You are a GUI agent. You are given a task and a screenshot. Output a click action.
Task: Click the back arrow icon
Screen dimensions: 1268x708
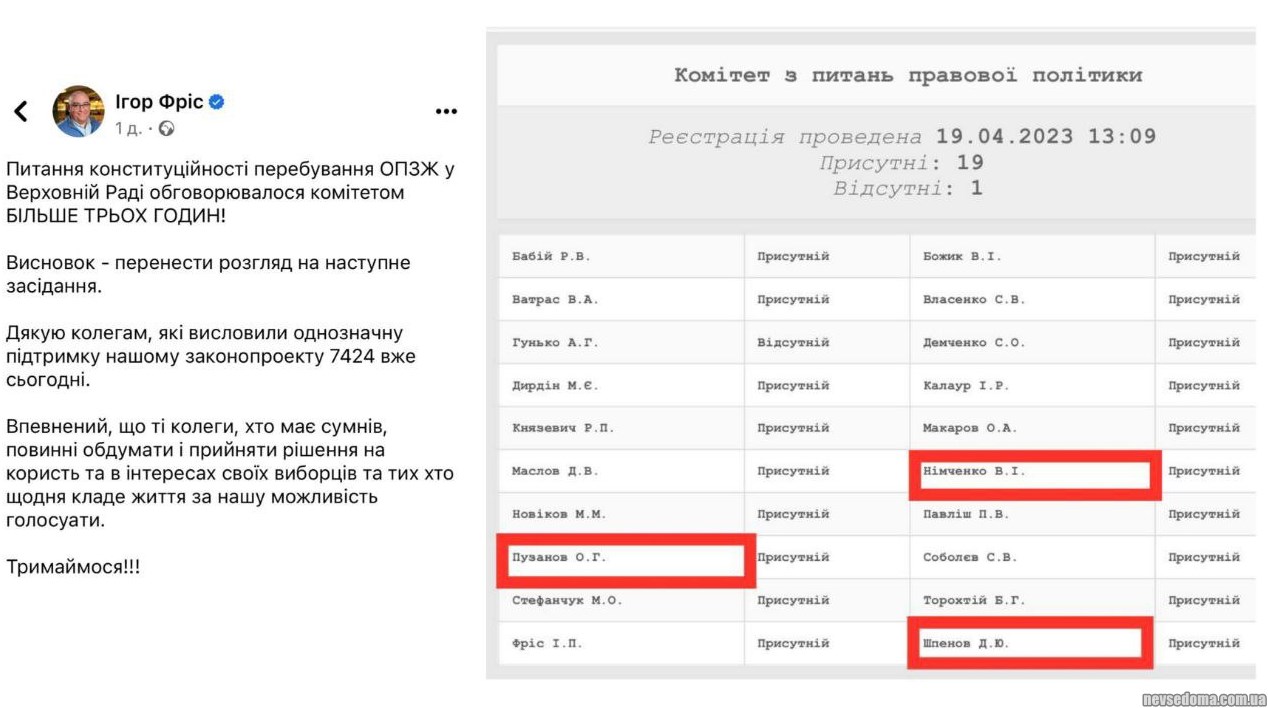[x=21, y=111]
